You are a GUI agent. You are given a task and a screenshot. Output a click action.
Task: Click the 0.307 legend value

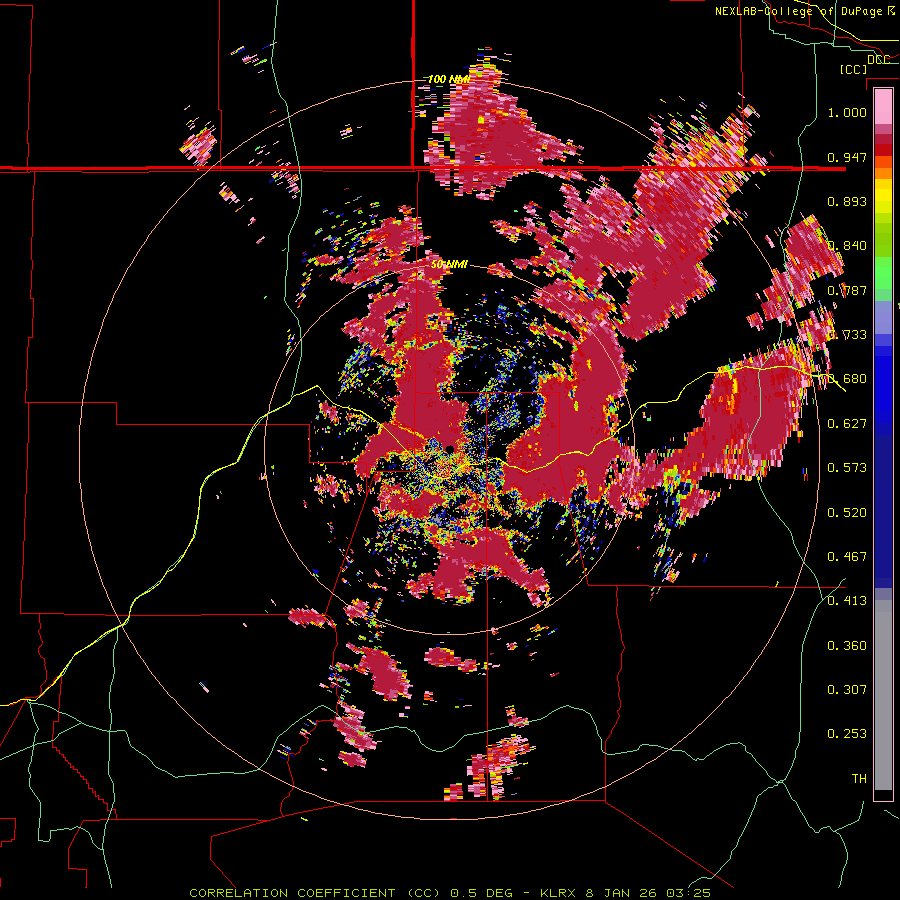coord(847,690)
